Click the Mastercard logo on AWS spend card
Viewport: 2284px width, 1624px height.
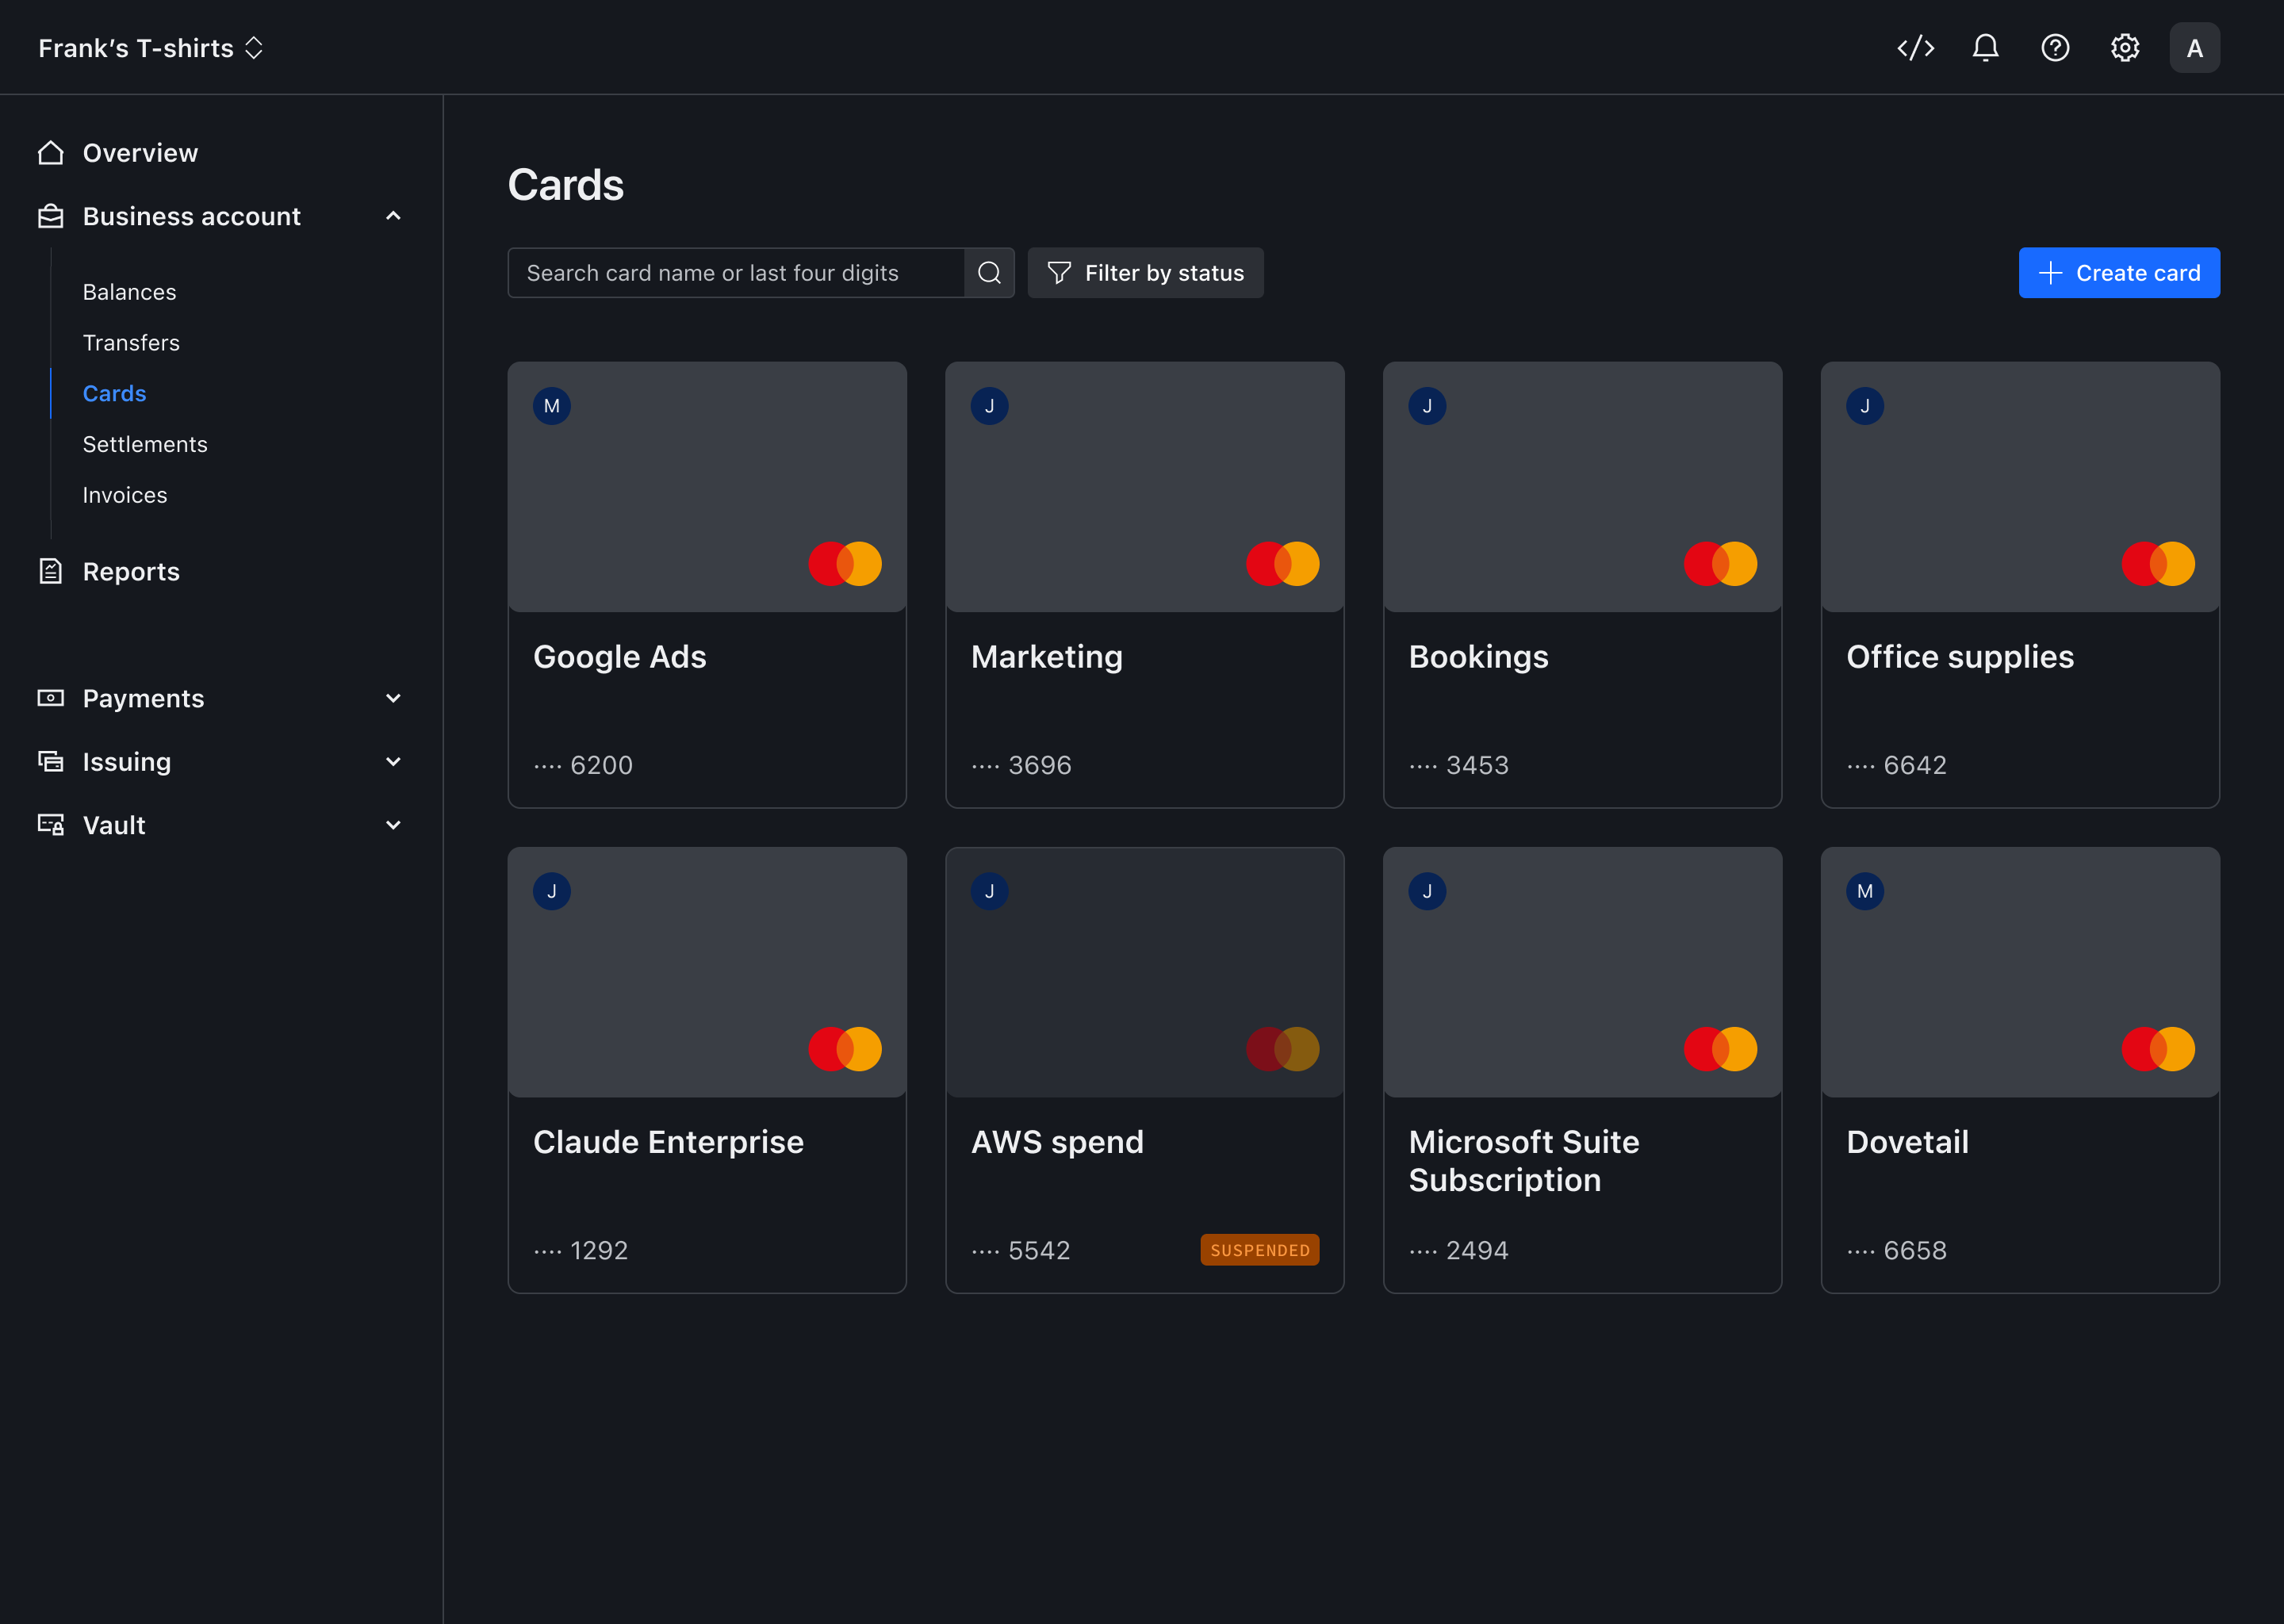click(1283, 1049)
